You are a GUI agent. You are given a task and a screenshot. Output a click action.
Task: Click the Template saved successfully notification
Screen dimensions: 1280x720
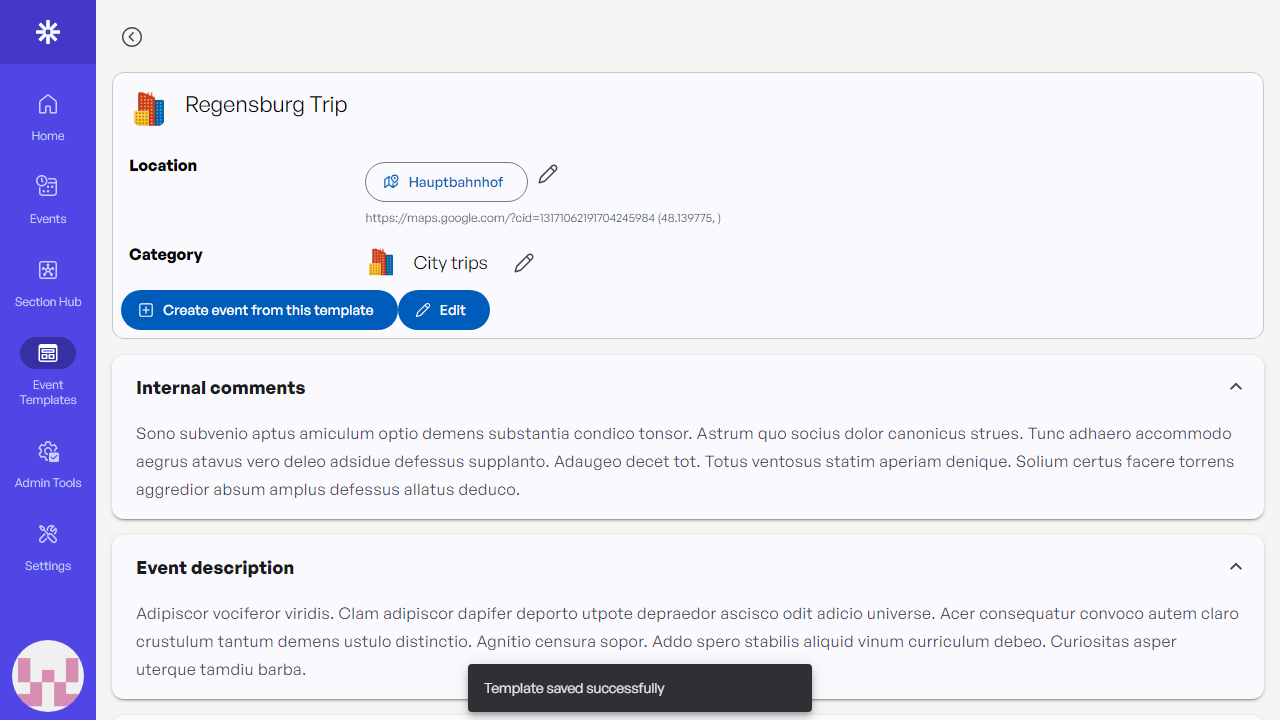[640, 688]
